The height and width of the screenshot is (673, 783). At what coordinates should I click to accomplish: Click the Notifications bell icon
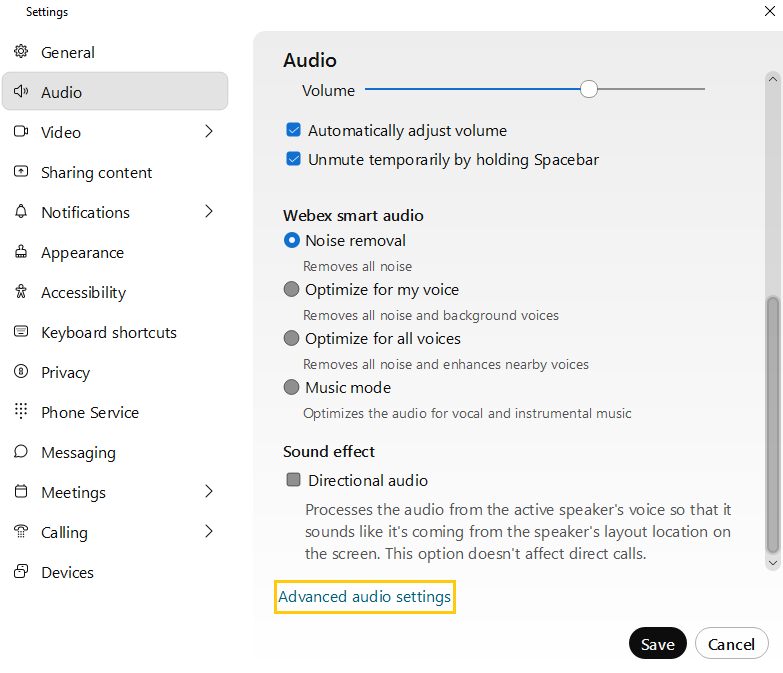(x=21, y=212)
